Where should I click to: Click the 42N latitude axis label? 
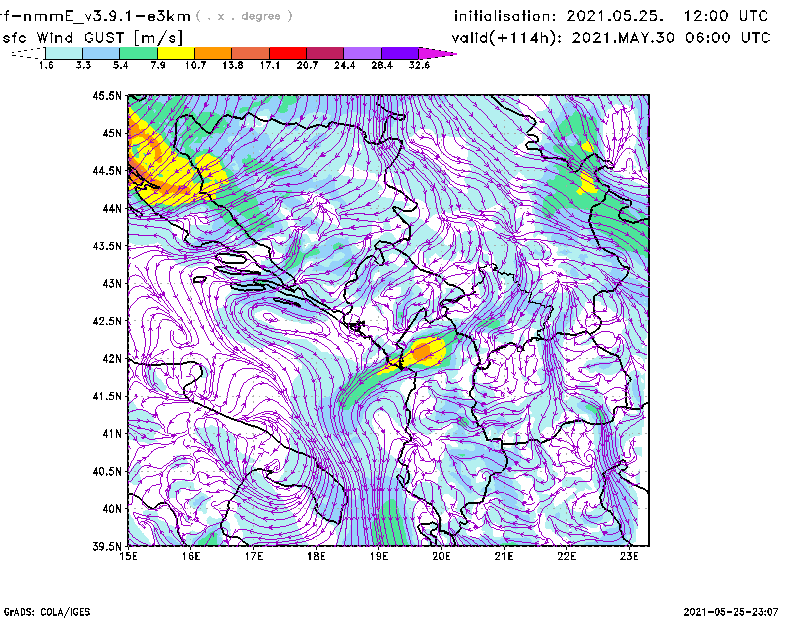(x=110, y=359)
